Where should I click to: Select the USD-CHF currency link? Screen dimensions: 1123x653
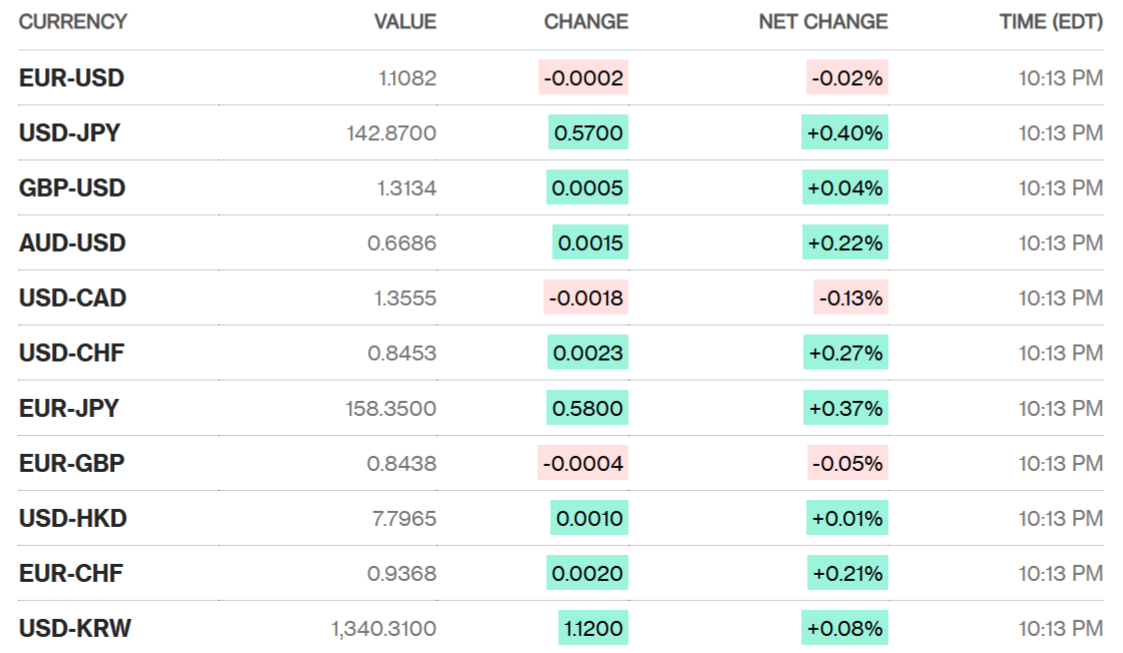pos(71,353)
